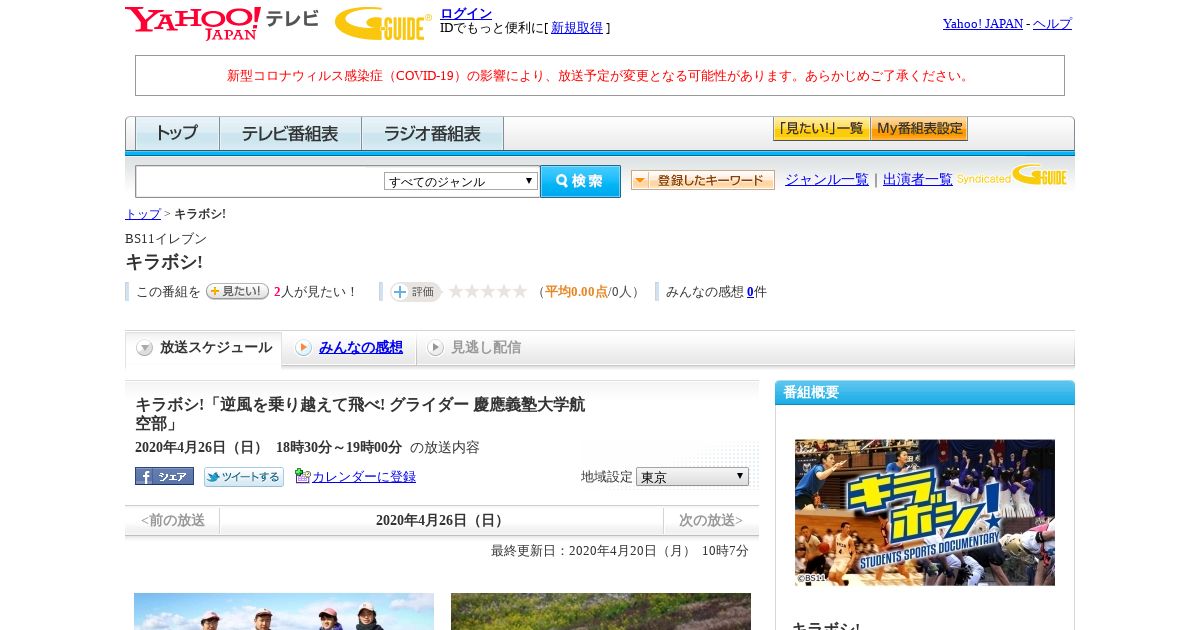
Task: Select the 放送スケジュール tab
Action: (x=204, y=348)
